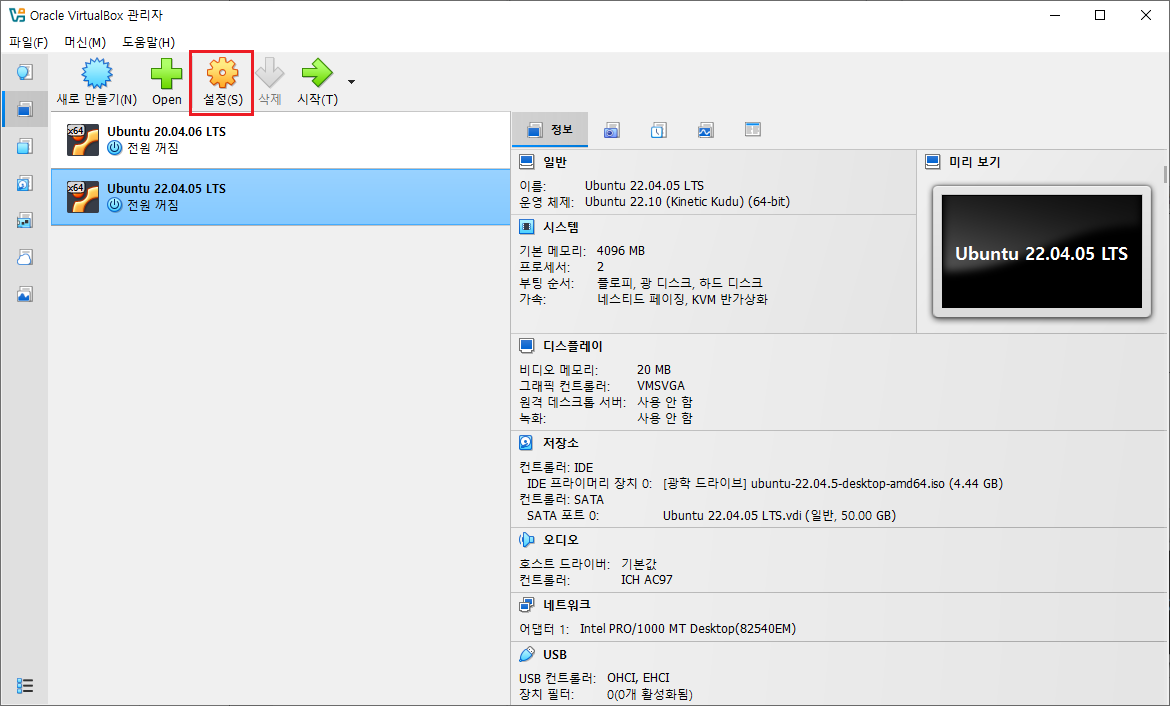Switch to the 정보 details tab
Image resolution: width=1170 pixels, height=706 pixels.
pos(550,130)
